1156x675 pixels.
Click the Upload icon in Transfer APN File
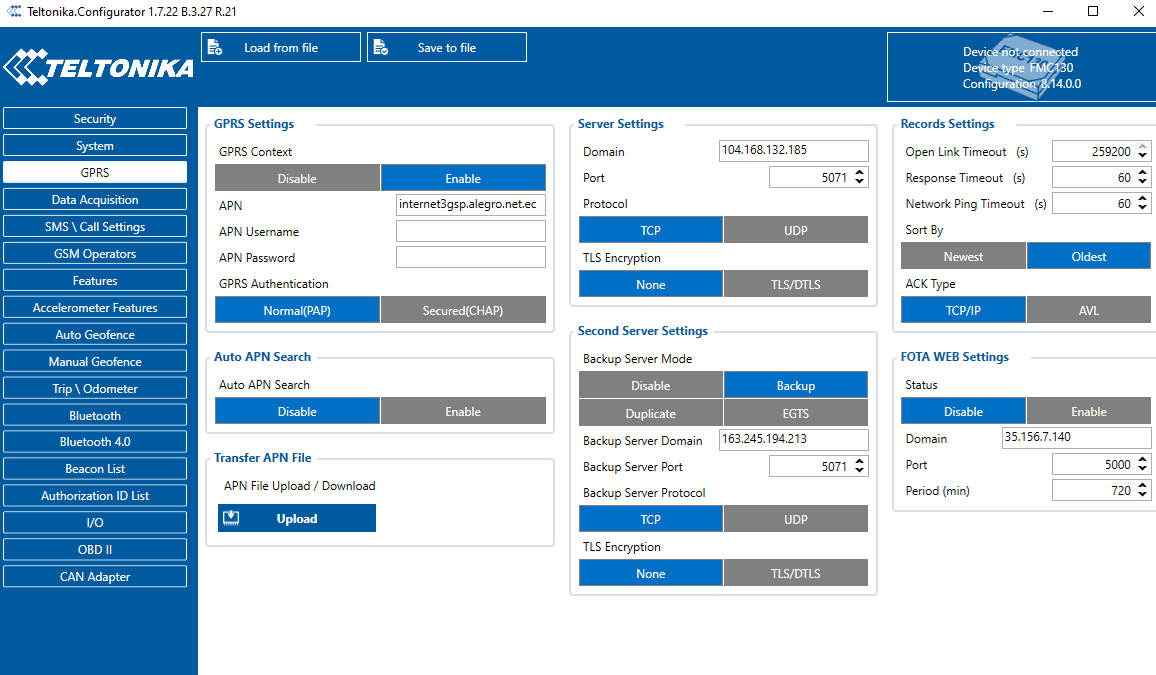[231, 518]
